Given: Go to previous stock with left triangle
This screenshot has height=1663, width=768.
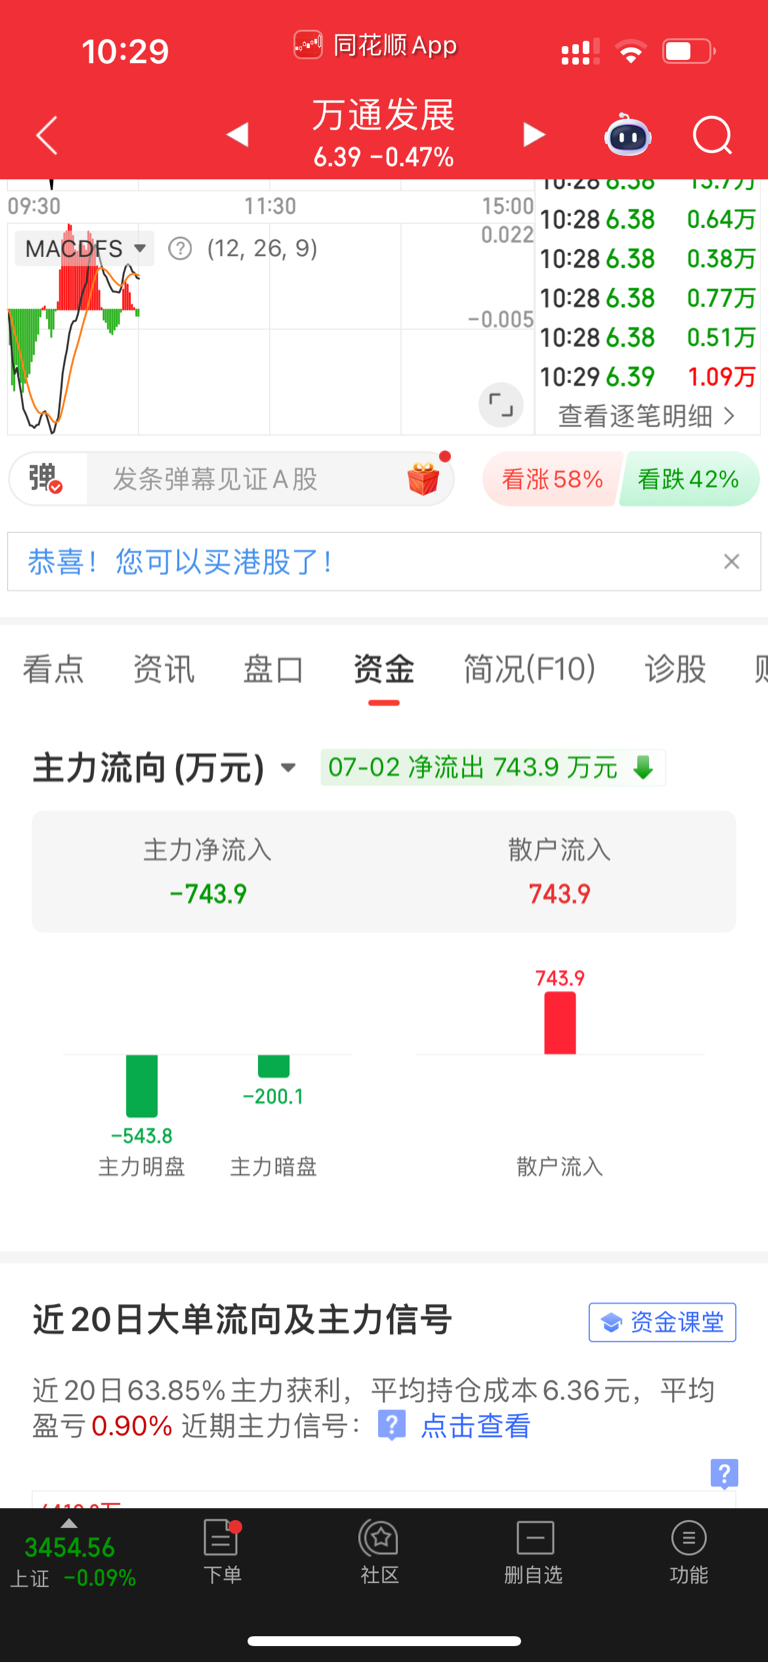Looking at the screenshot, I should click(237, 134).
